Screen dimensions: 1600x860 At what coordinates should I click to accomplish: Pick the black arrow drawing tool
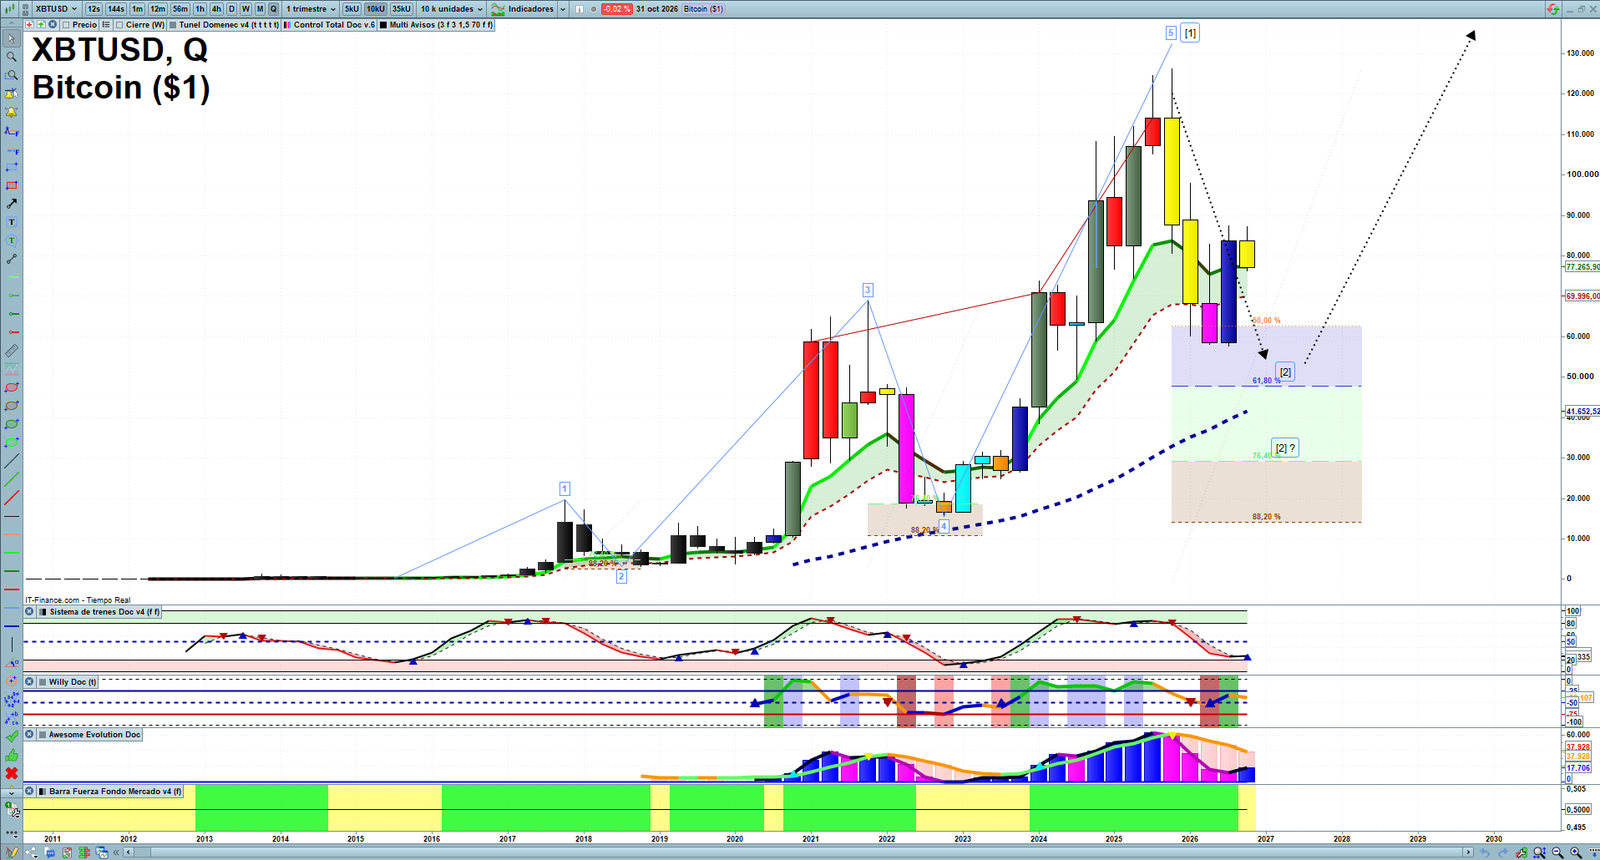coord(11,204)
